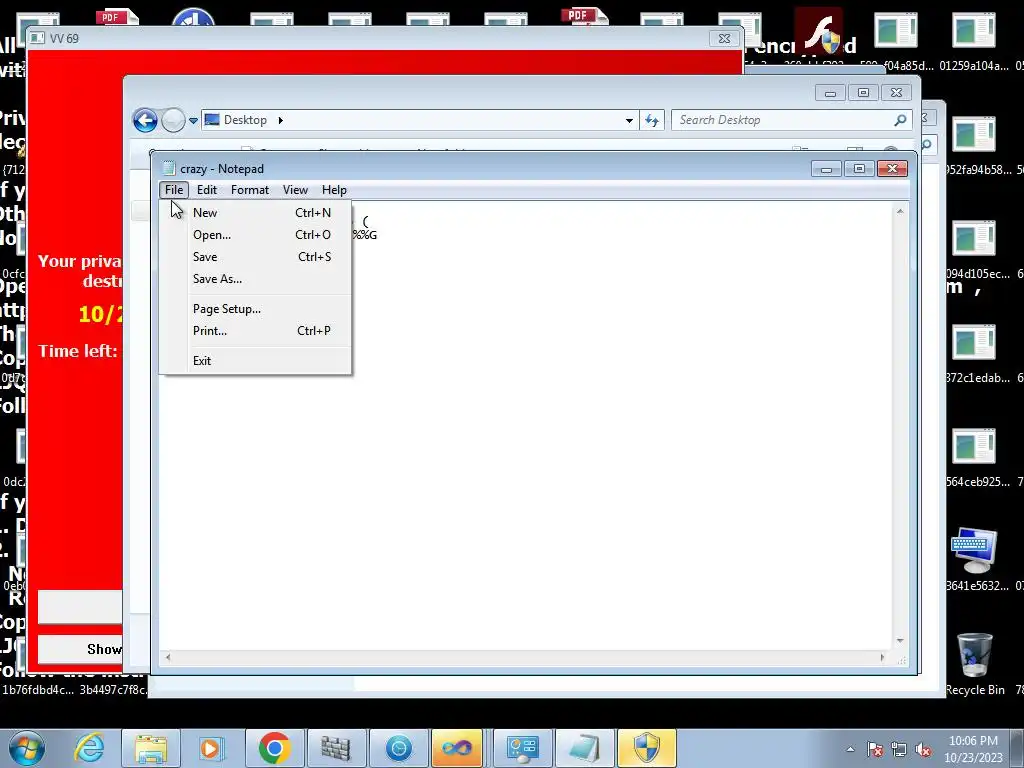Expand the Desktop breadcrumb arrow in Explorer
Viewport: 1024px width, 768px height.
(x=281, y=120)
